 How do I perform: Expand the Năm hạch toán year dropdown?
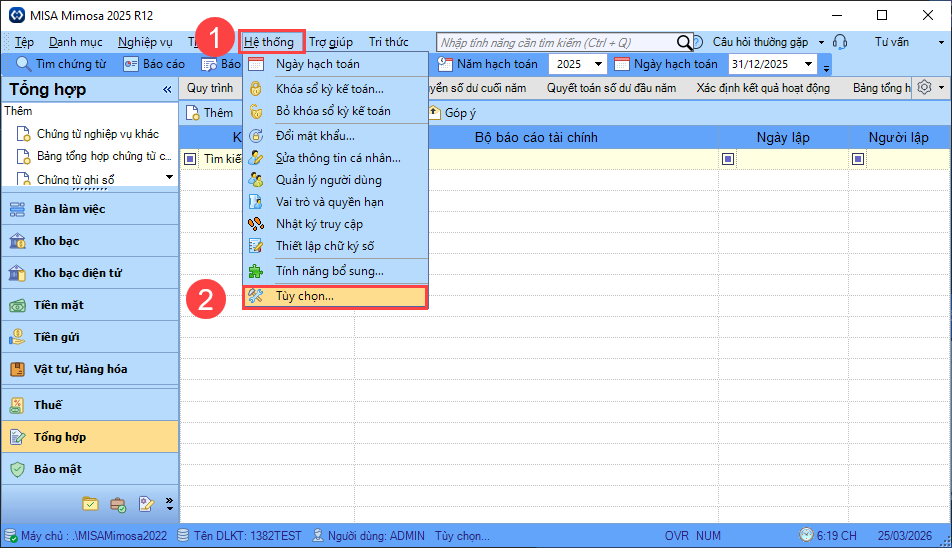[x=597, y=64]
